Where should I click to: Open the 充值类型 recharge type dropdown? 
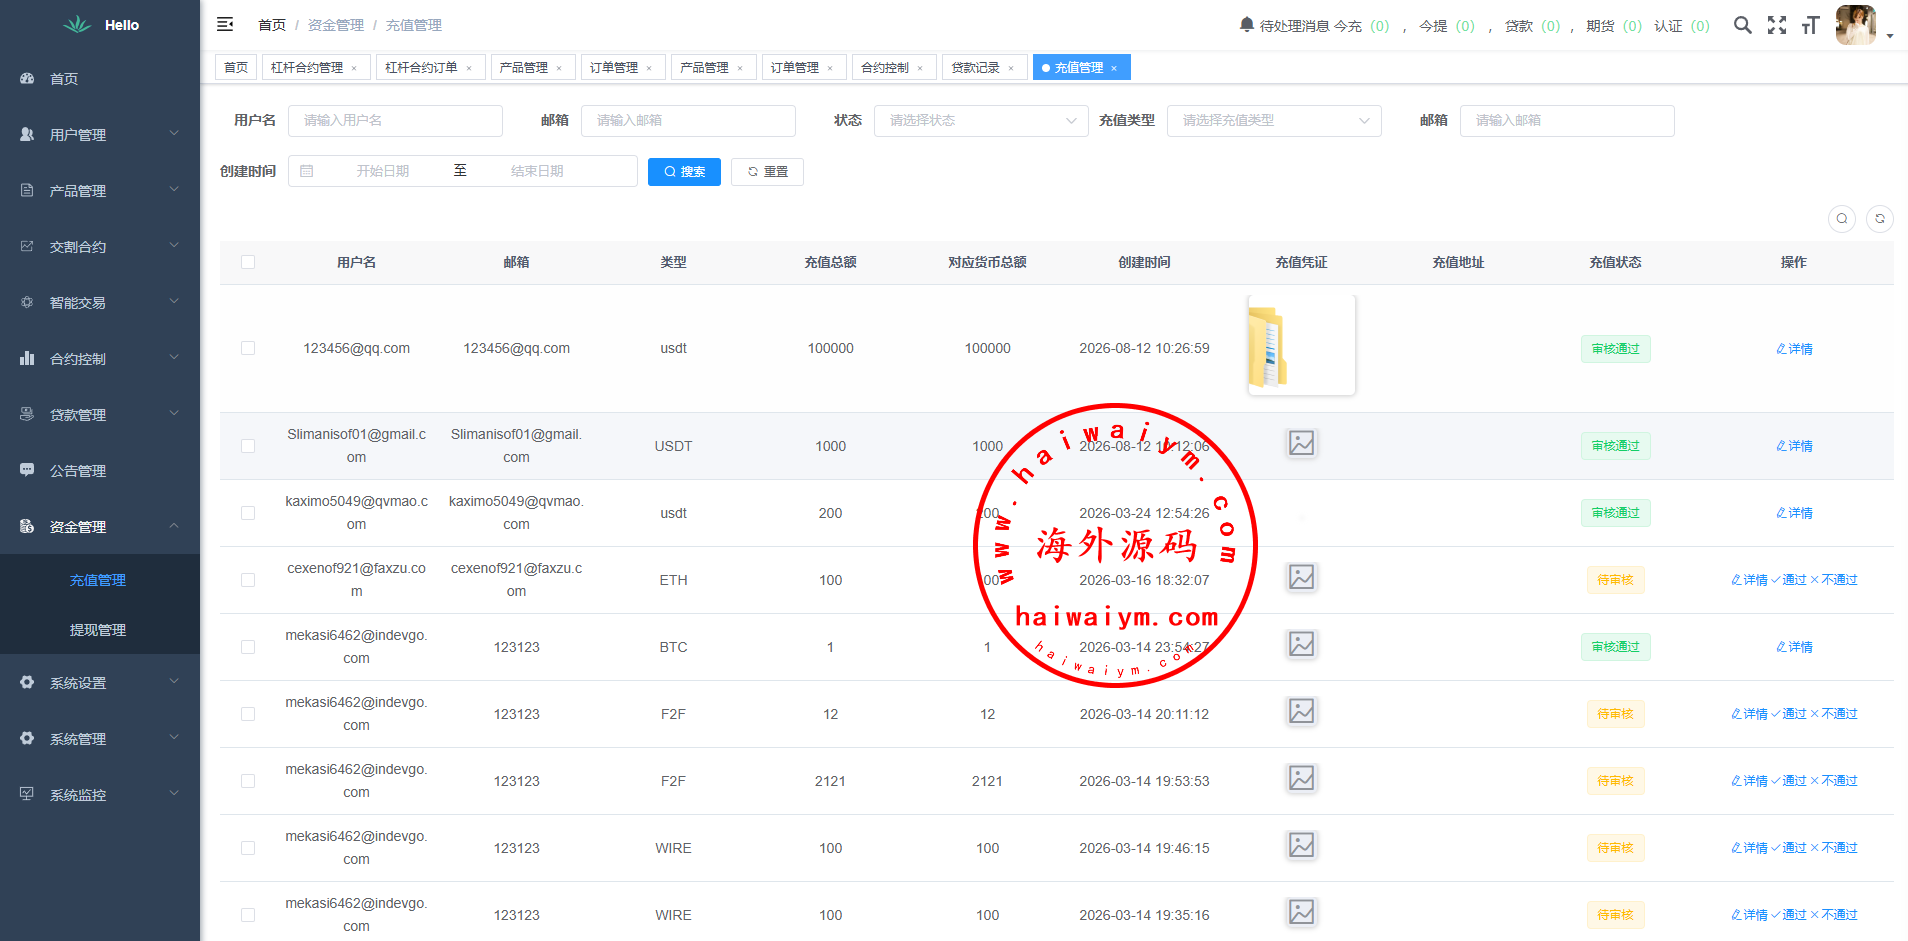coord(1274,121)
